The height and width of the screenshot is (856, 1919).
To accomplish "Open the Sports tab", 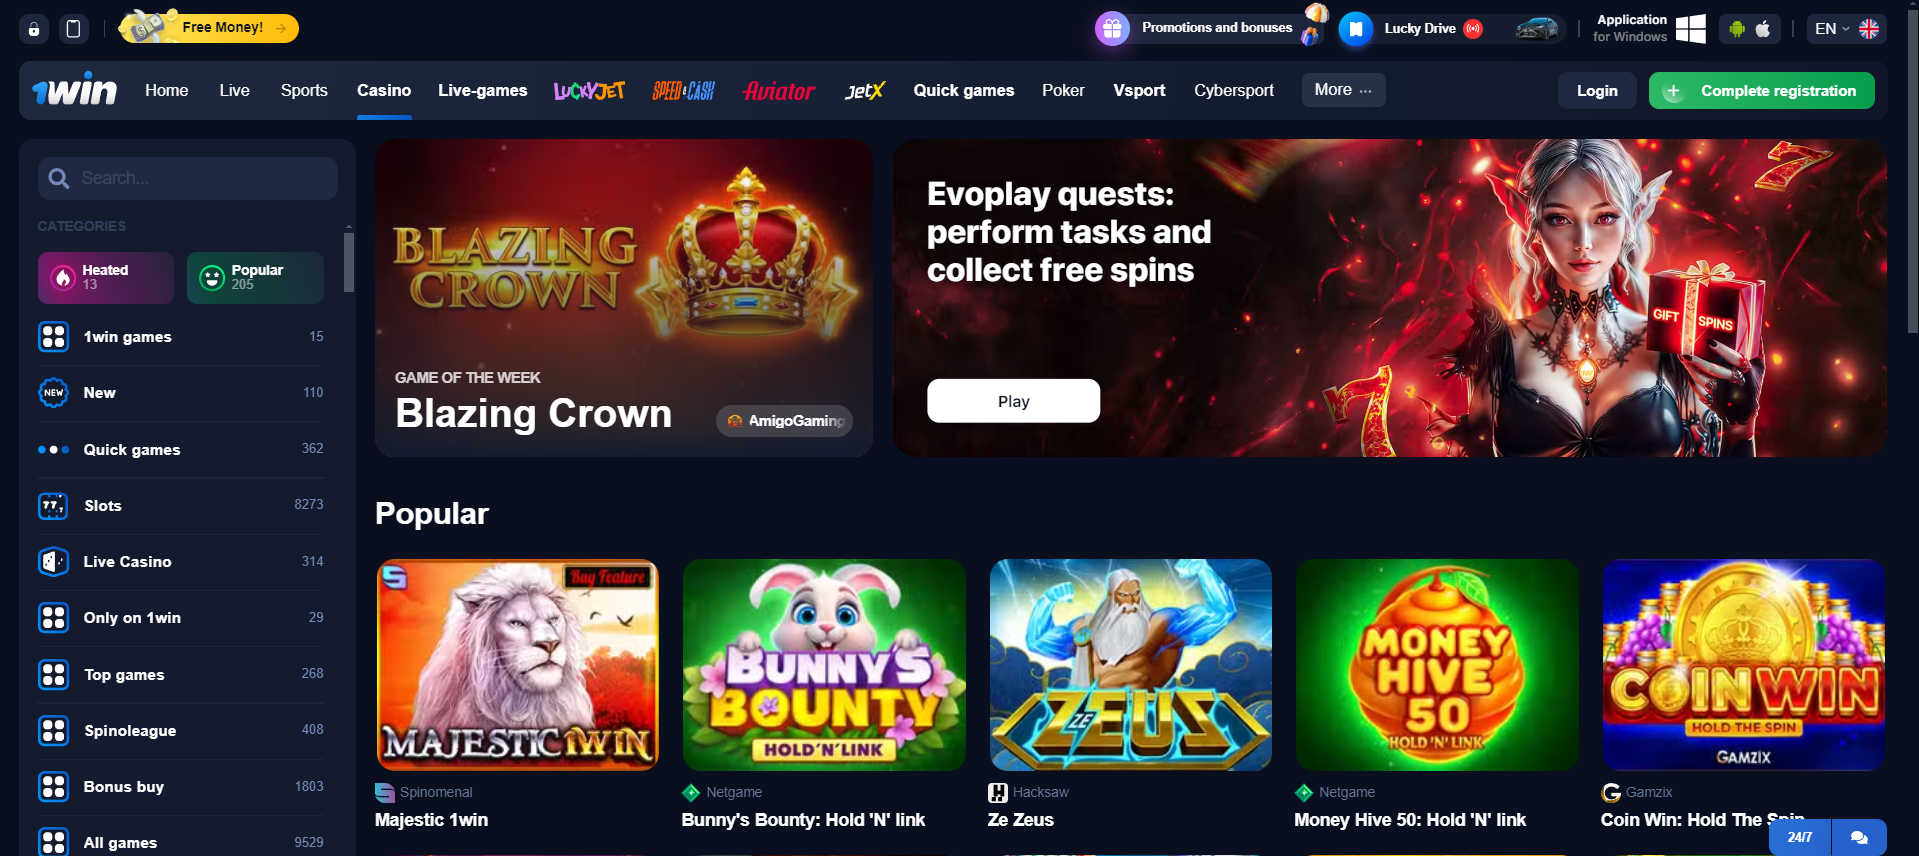I will click(304, 90).
